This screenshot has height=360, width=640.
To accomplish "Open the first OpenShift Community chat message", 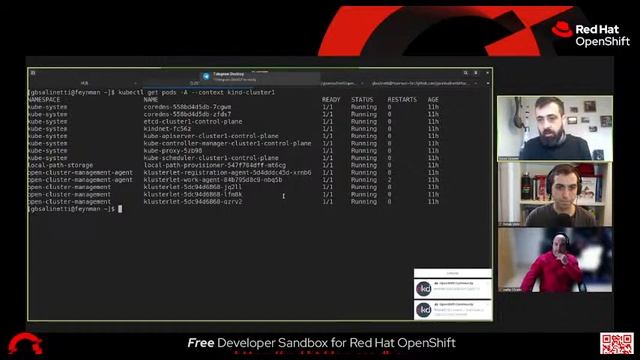I will (453, 288).
